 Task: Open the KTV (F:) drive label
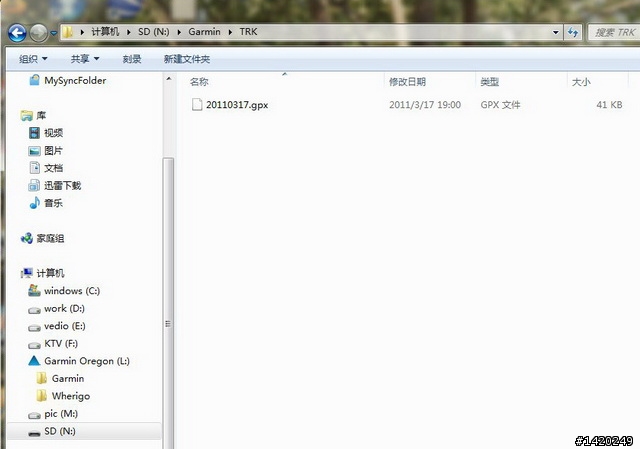coord(61,344)
